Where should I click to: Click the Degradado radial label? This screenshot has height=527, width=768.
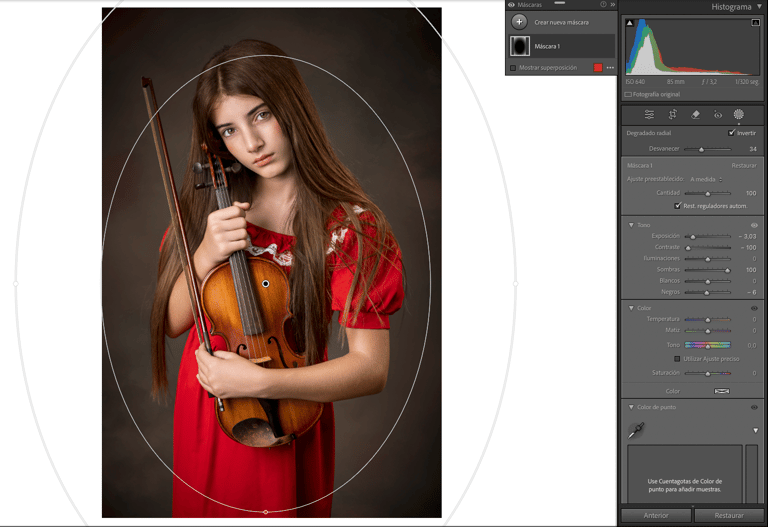pos(648,133)
